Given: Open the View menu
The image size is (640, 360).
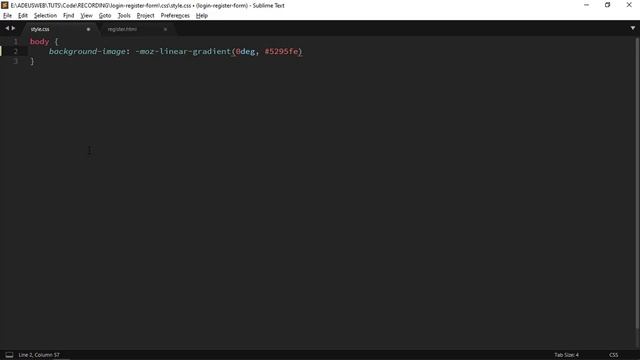Looking at the screenshot, I should coord(86,16).
